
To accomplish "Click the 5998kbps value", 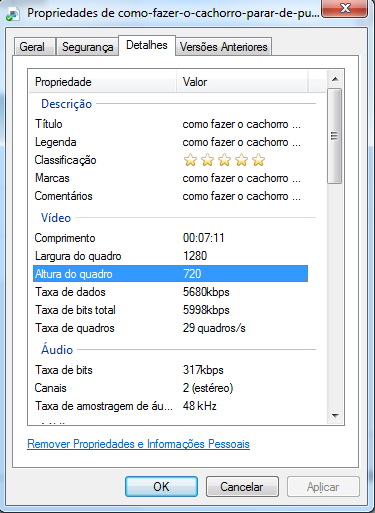I will pos(206,310).
